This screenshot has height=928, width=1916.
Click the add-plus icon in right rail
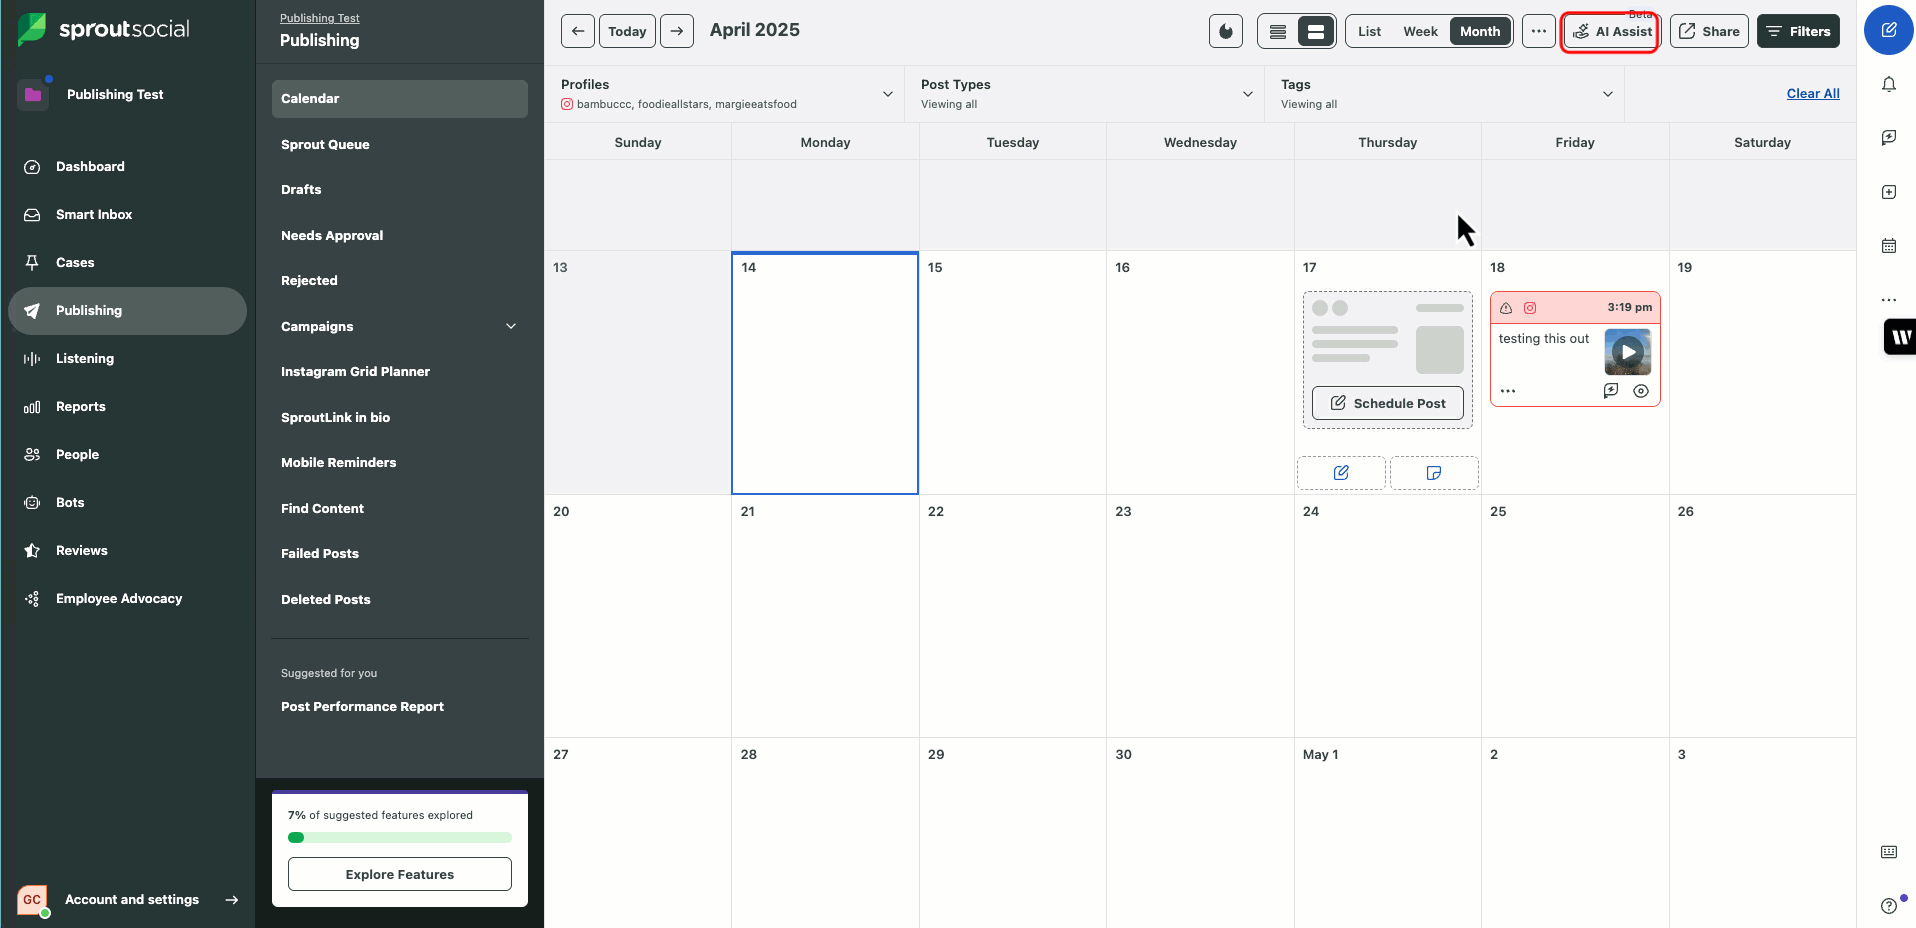(1888, 192)
